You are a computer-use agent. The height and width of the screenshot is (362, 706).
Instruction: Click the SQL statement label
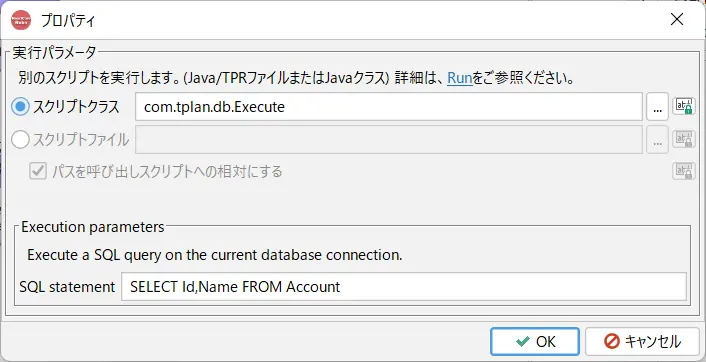67,287
